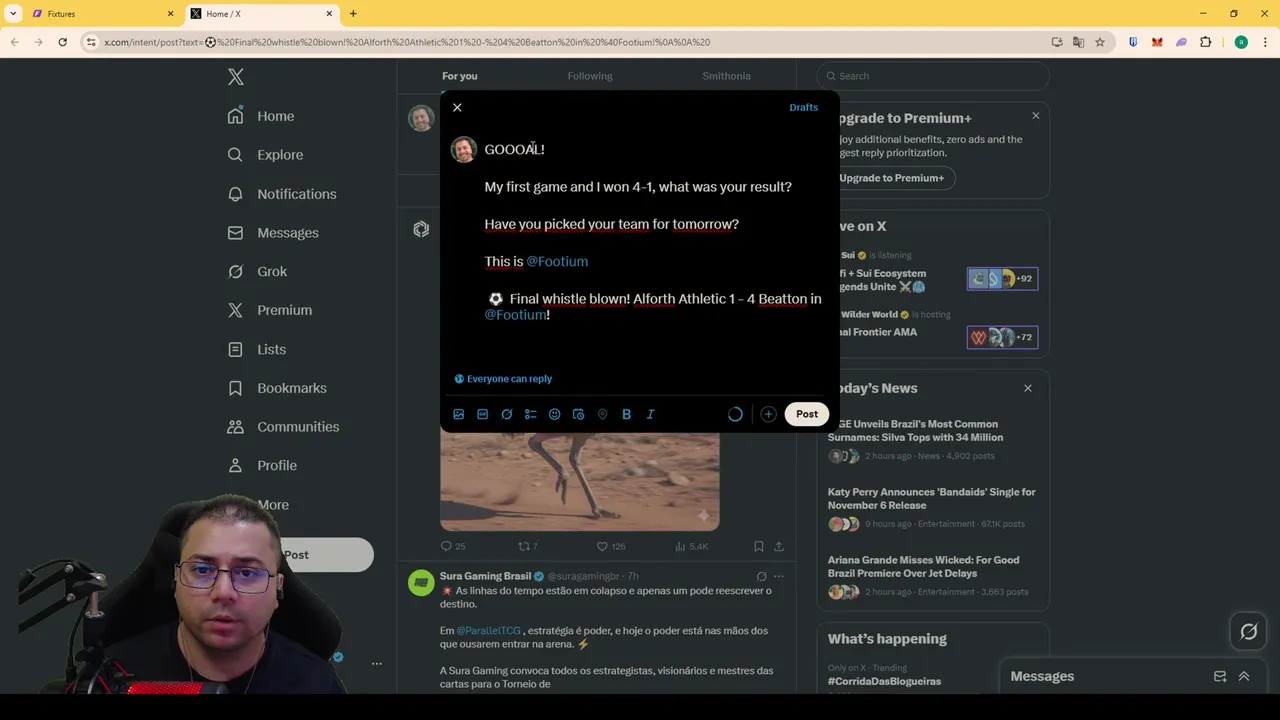Add media image to post
Image resolution: width=1280 pixels, height=720 pixels.
point(459,414)
